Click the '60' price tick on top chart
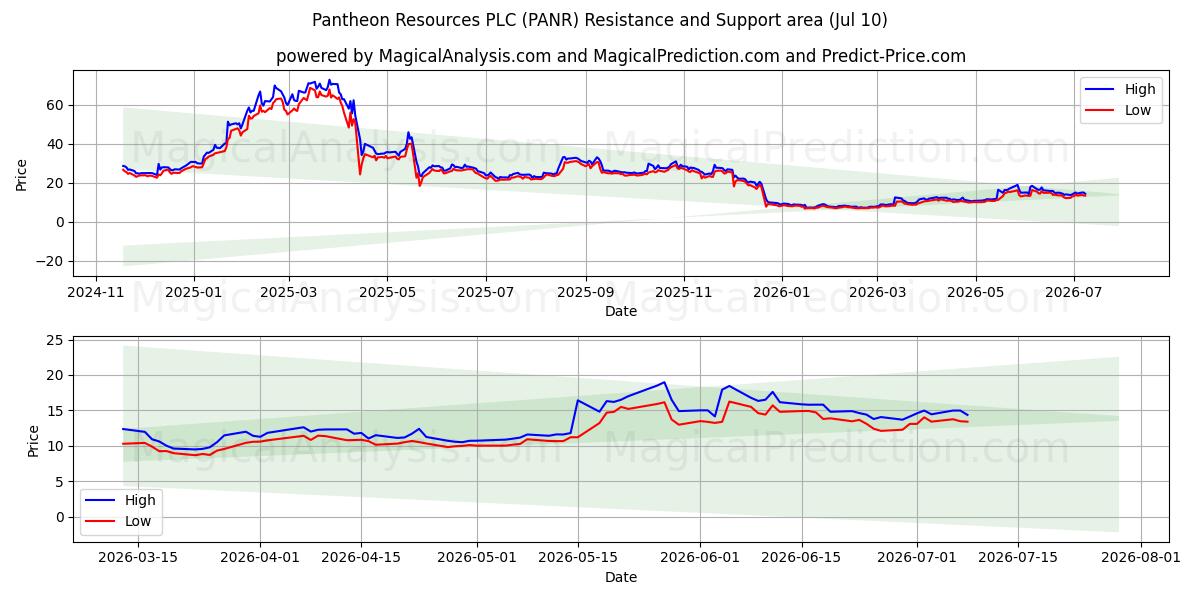 pos(56,105)
